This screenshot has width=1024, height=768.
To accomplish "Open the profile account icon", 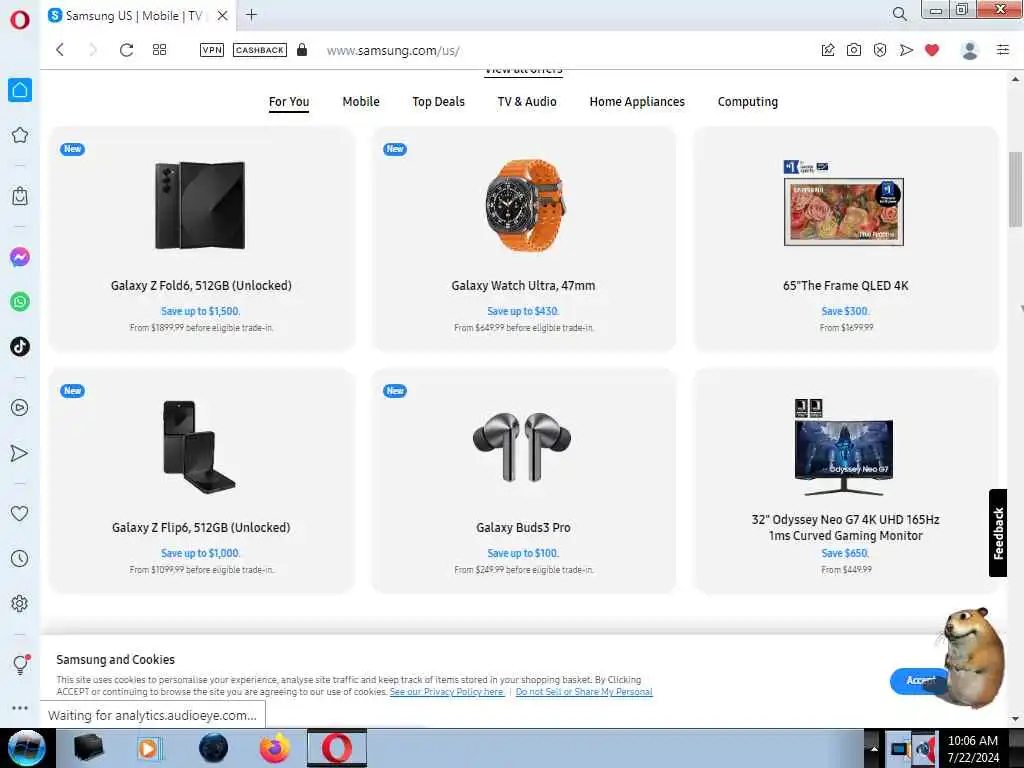I will [x=970, y=50].
